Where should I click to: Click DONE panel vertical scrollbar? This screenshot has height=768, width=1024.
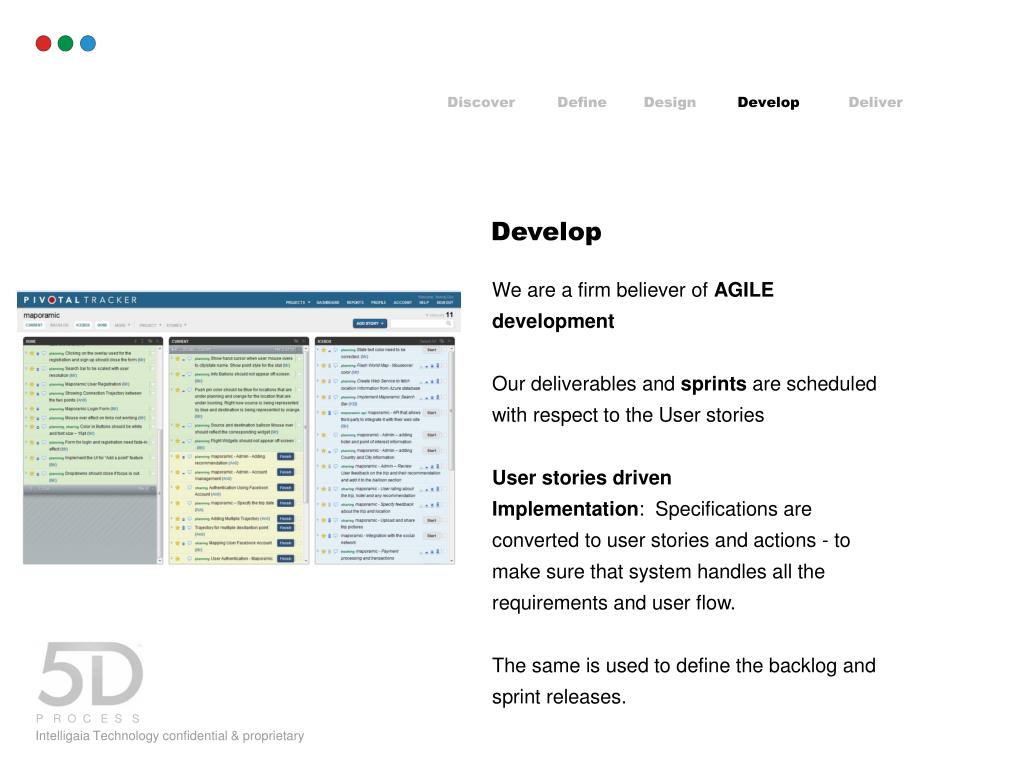click(x=160, y=454)
